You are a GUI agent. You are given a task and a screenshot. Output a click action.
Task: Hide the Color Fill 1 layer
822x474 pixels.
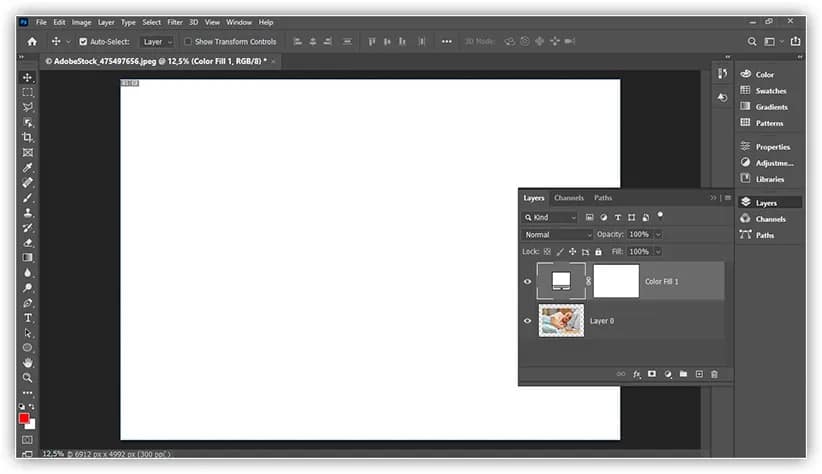[x=528, y=282]
